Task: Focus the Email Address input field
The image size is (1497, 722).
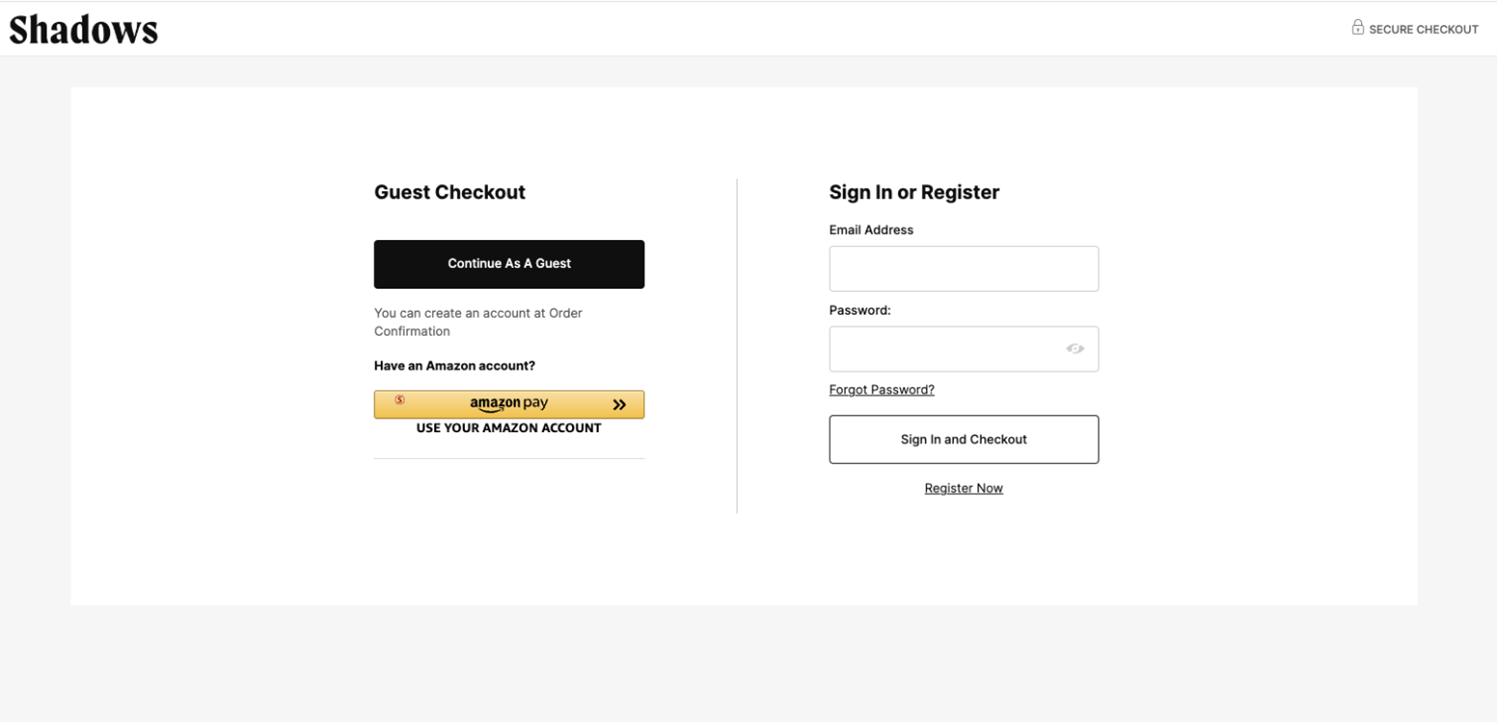Action: pos(964,269)
